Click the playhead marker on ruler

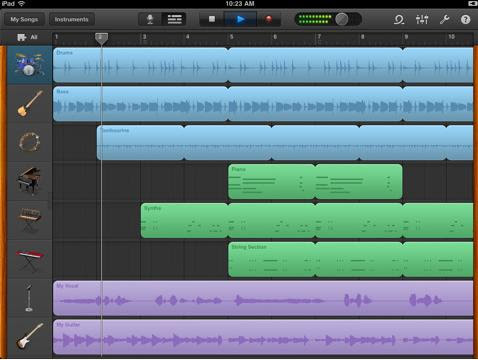coord(101,39)
